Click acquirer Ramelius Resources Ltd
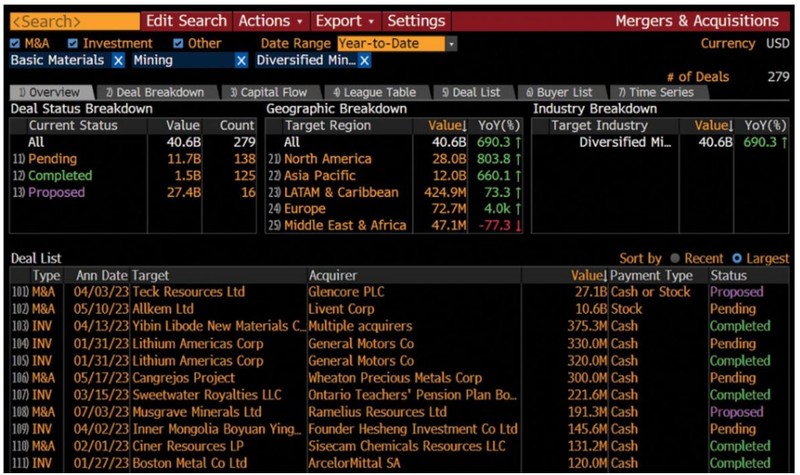Screen dimensions: 800x475 (x=378, y=412)
